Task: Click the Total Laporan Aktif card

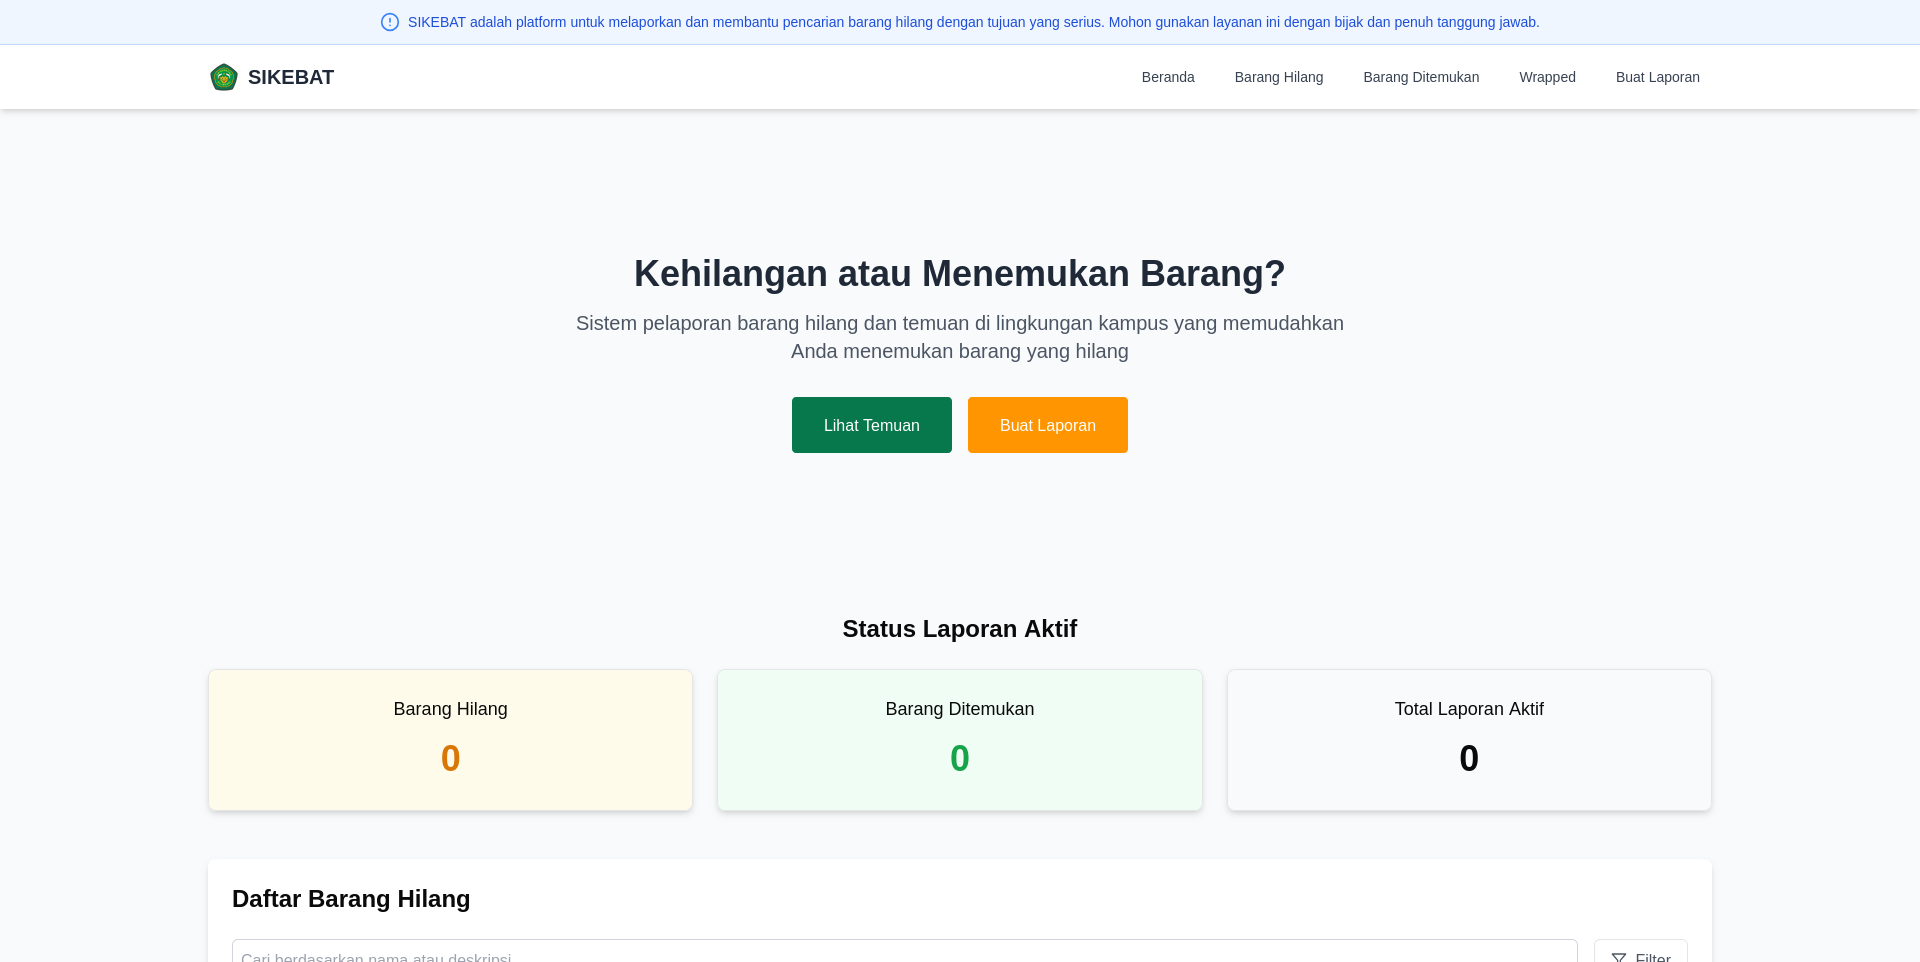Action: 1469,740
